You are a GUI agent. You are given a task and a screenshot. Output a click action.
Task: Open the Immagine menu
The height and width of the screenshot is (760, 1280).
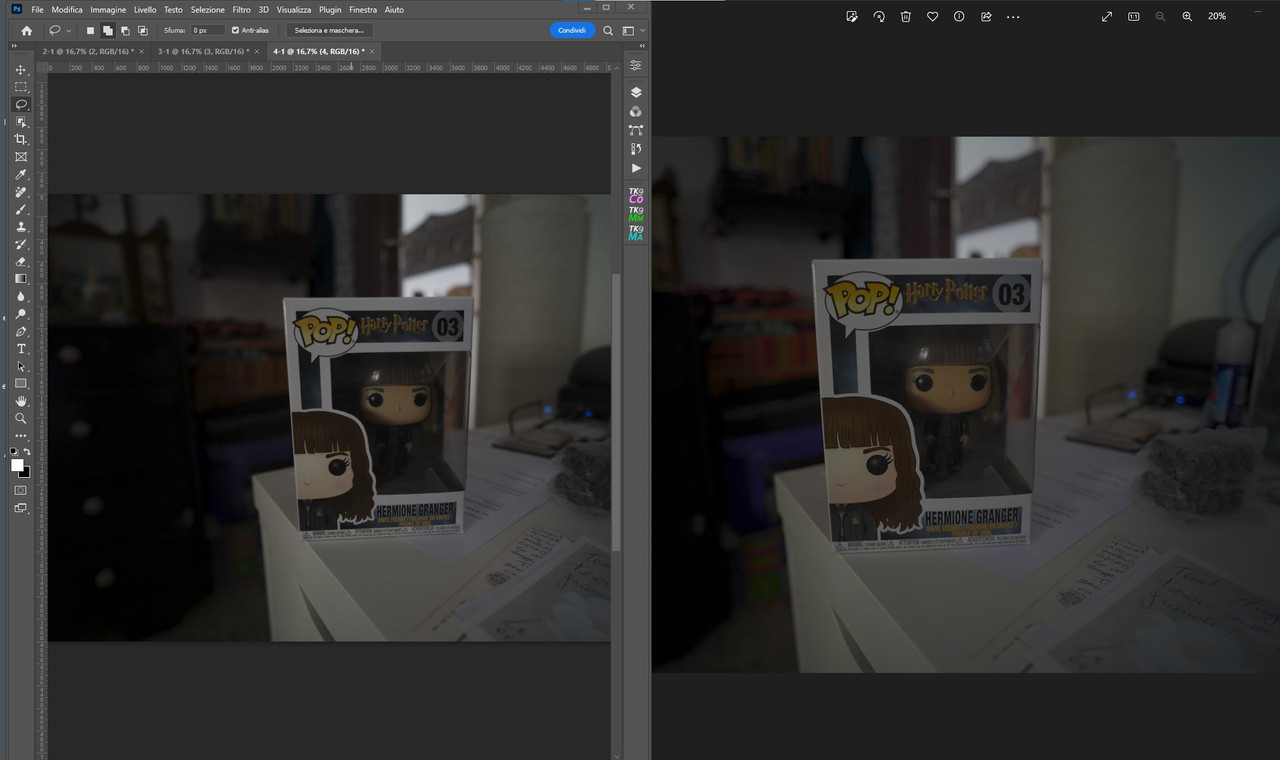click(108, 9)
